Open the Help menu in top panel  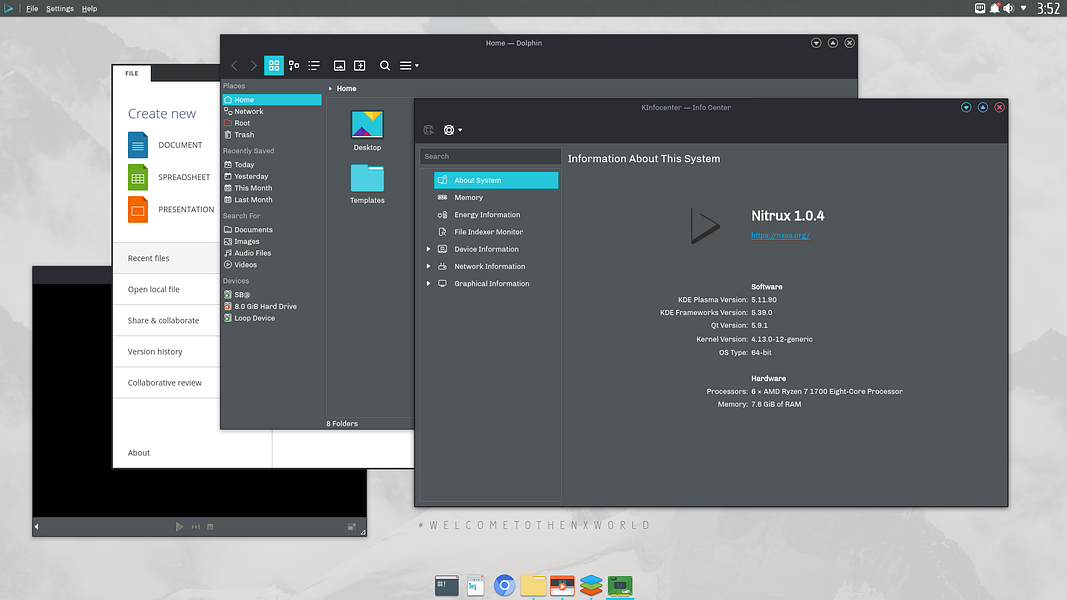click(x=89, y=9)
